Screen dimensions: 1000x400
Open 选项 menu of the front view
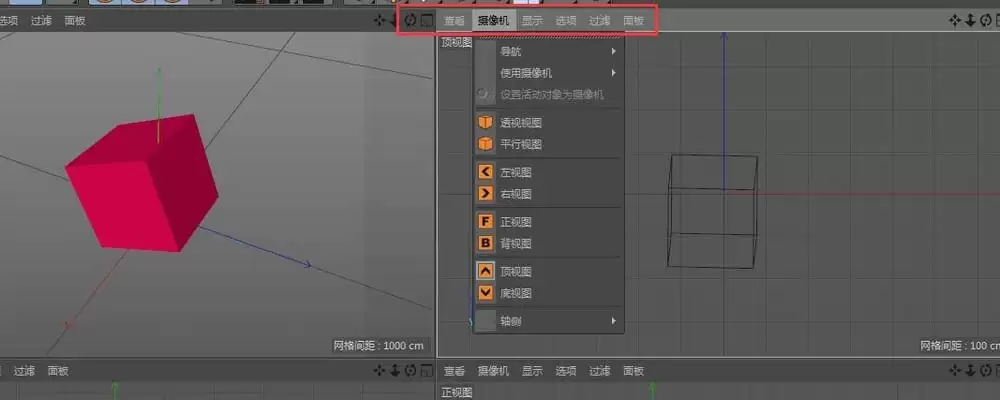tap(566, 371)
